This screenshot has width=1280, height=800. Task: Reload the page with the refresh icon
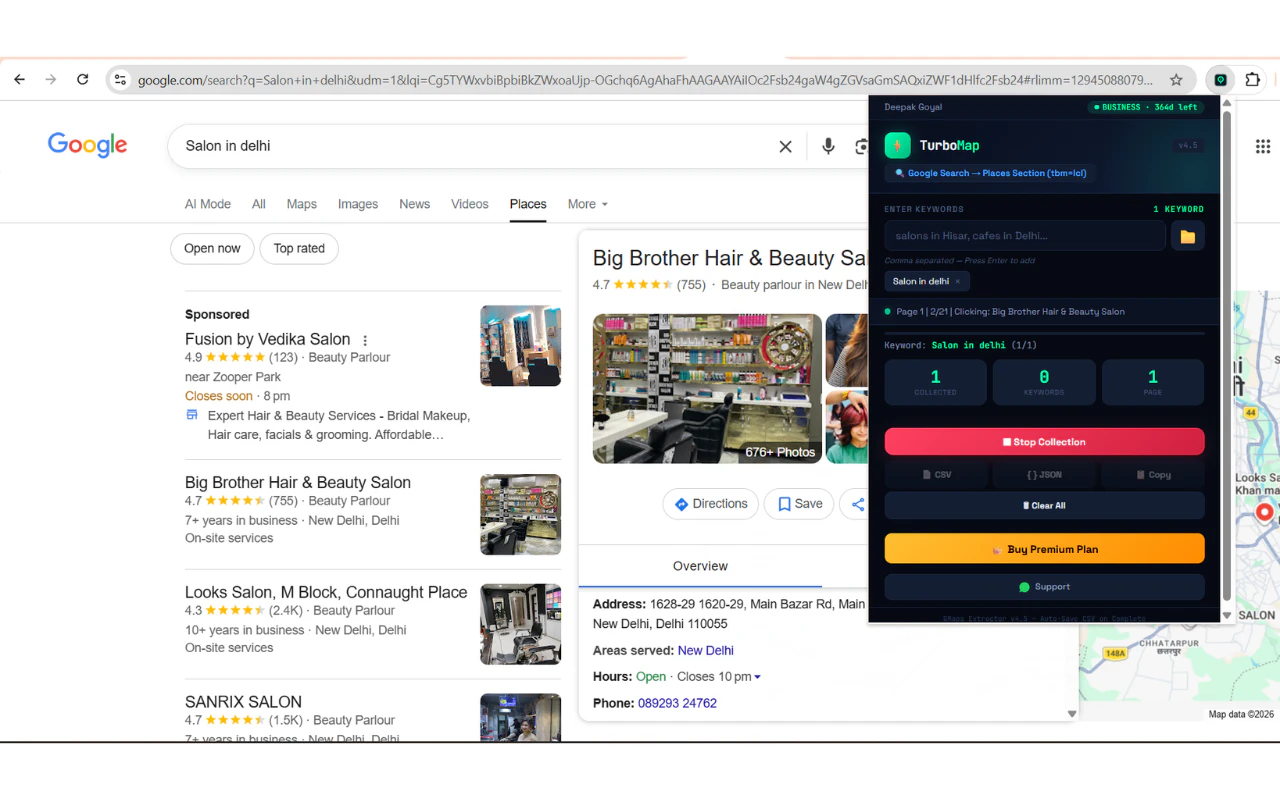click(83, 79)
